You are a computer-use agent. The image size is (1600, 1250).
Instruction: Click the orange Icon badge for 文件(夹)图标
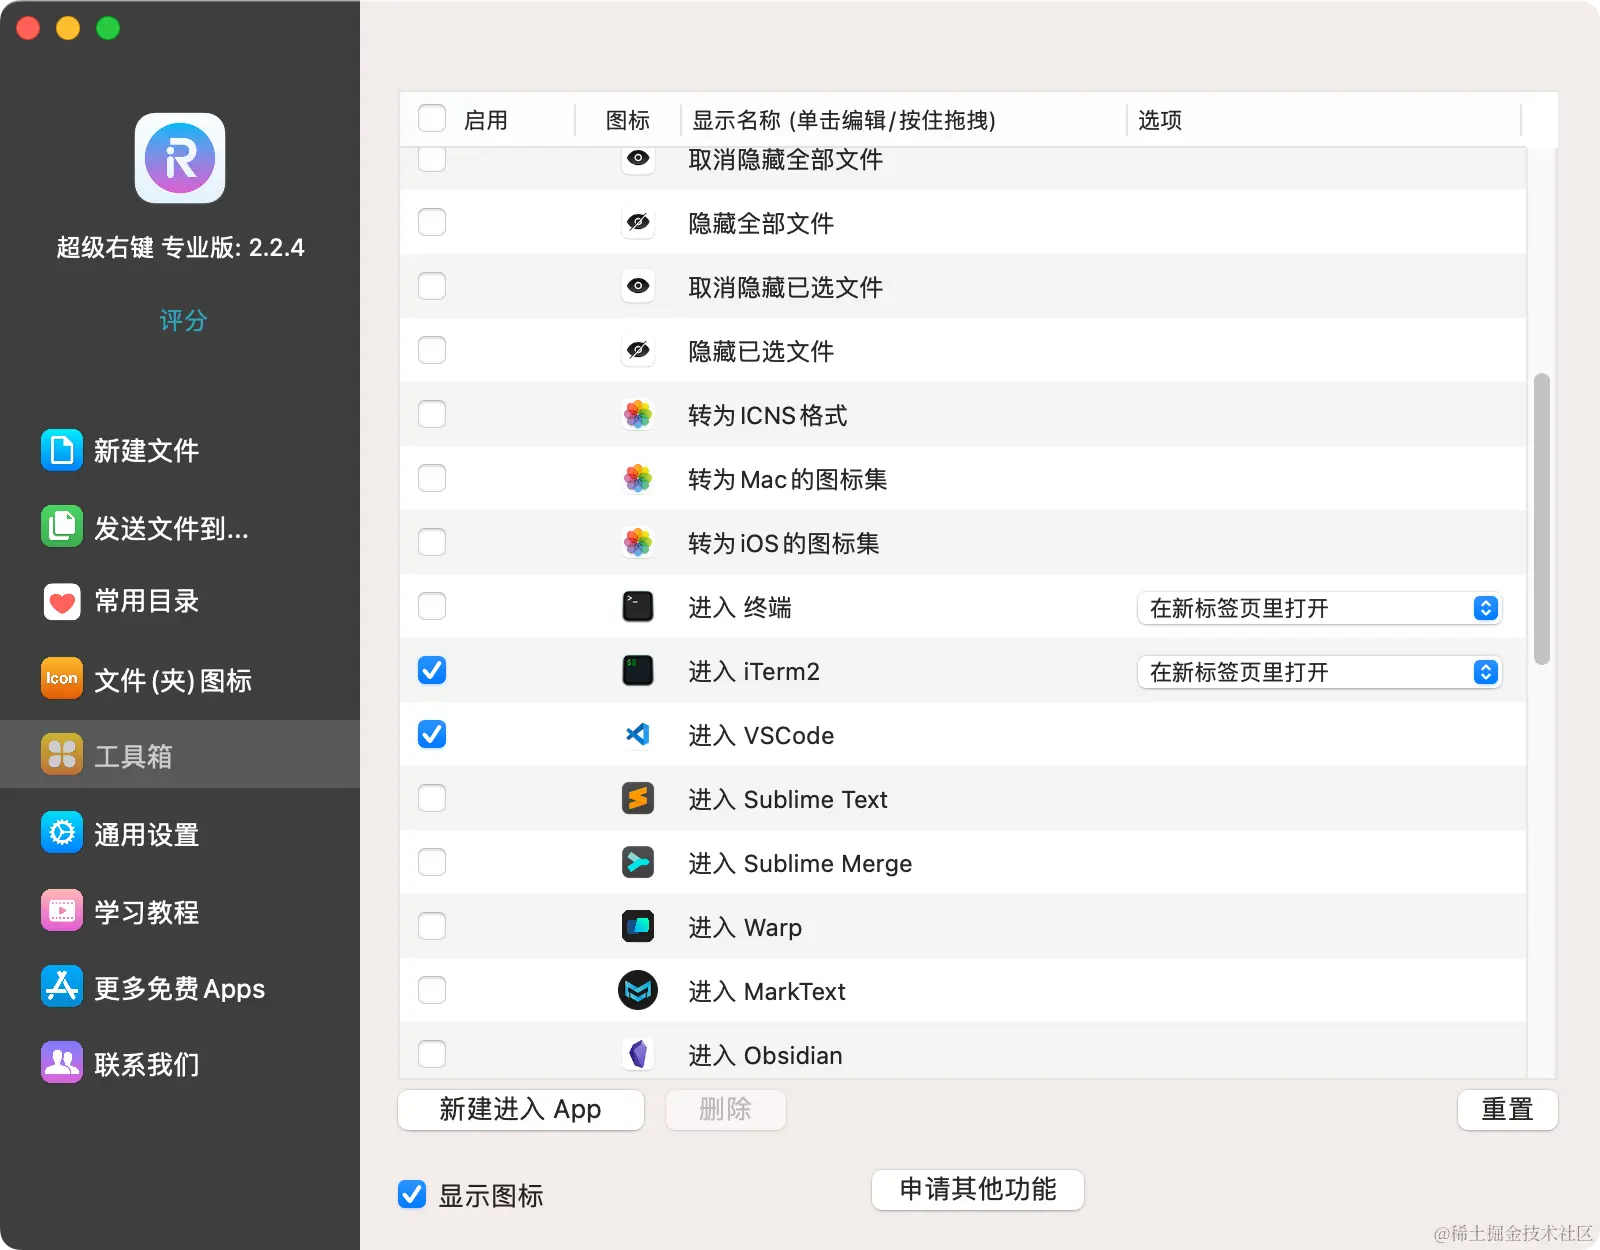coord(62,679)
